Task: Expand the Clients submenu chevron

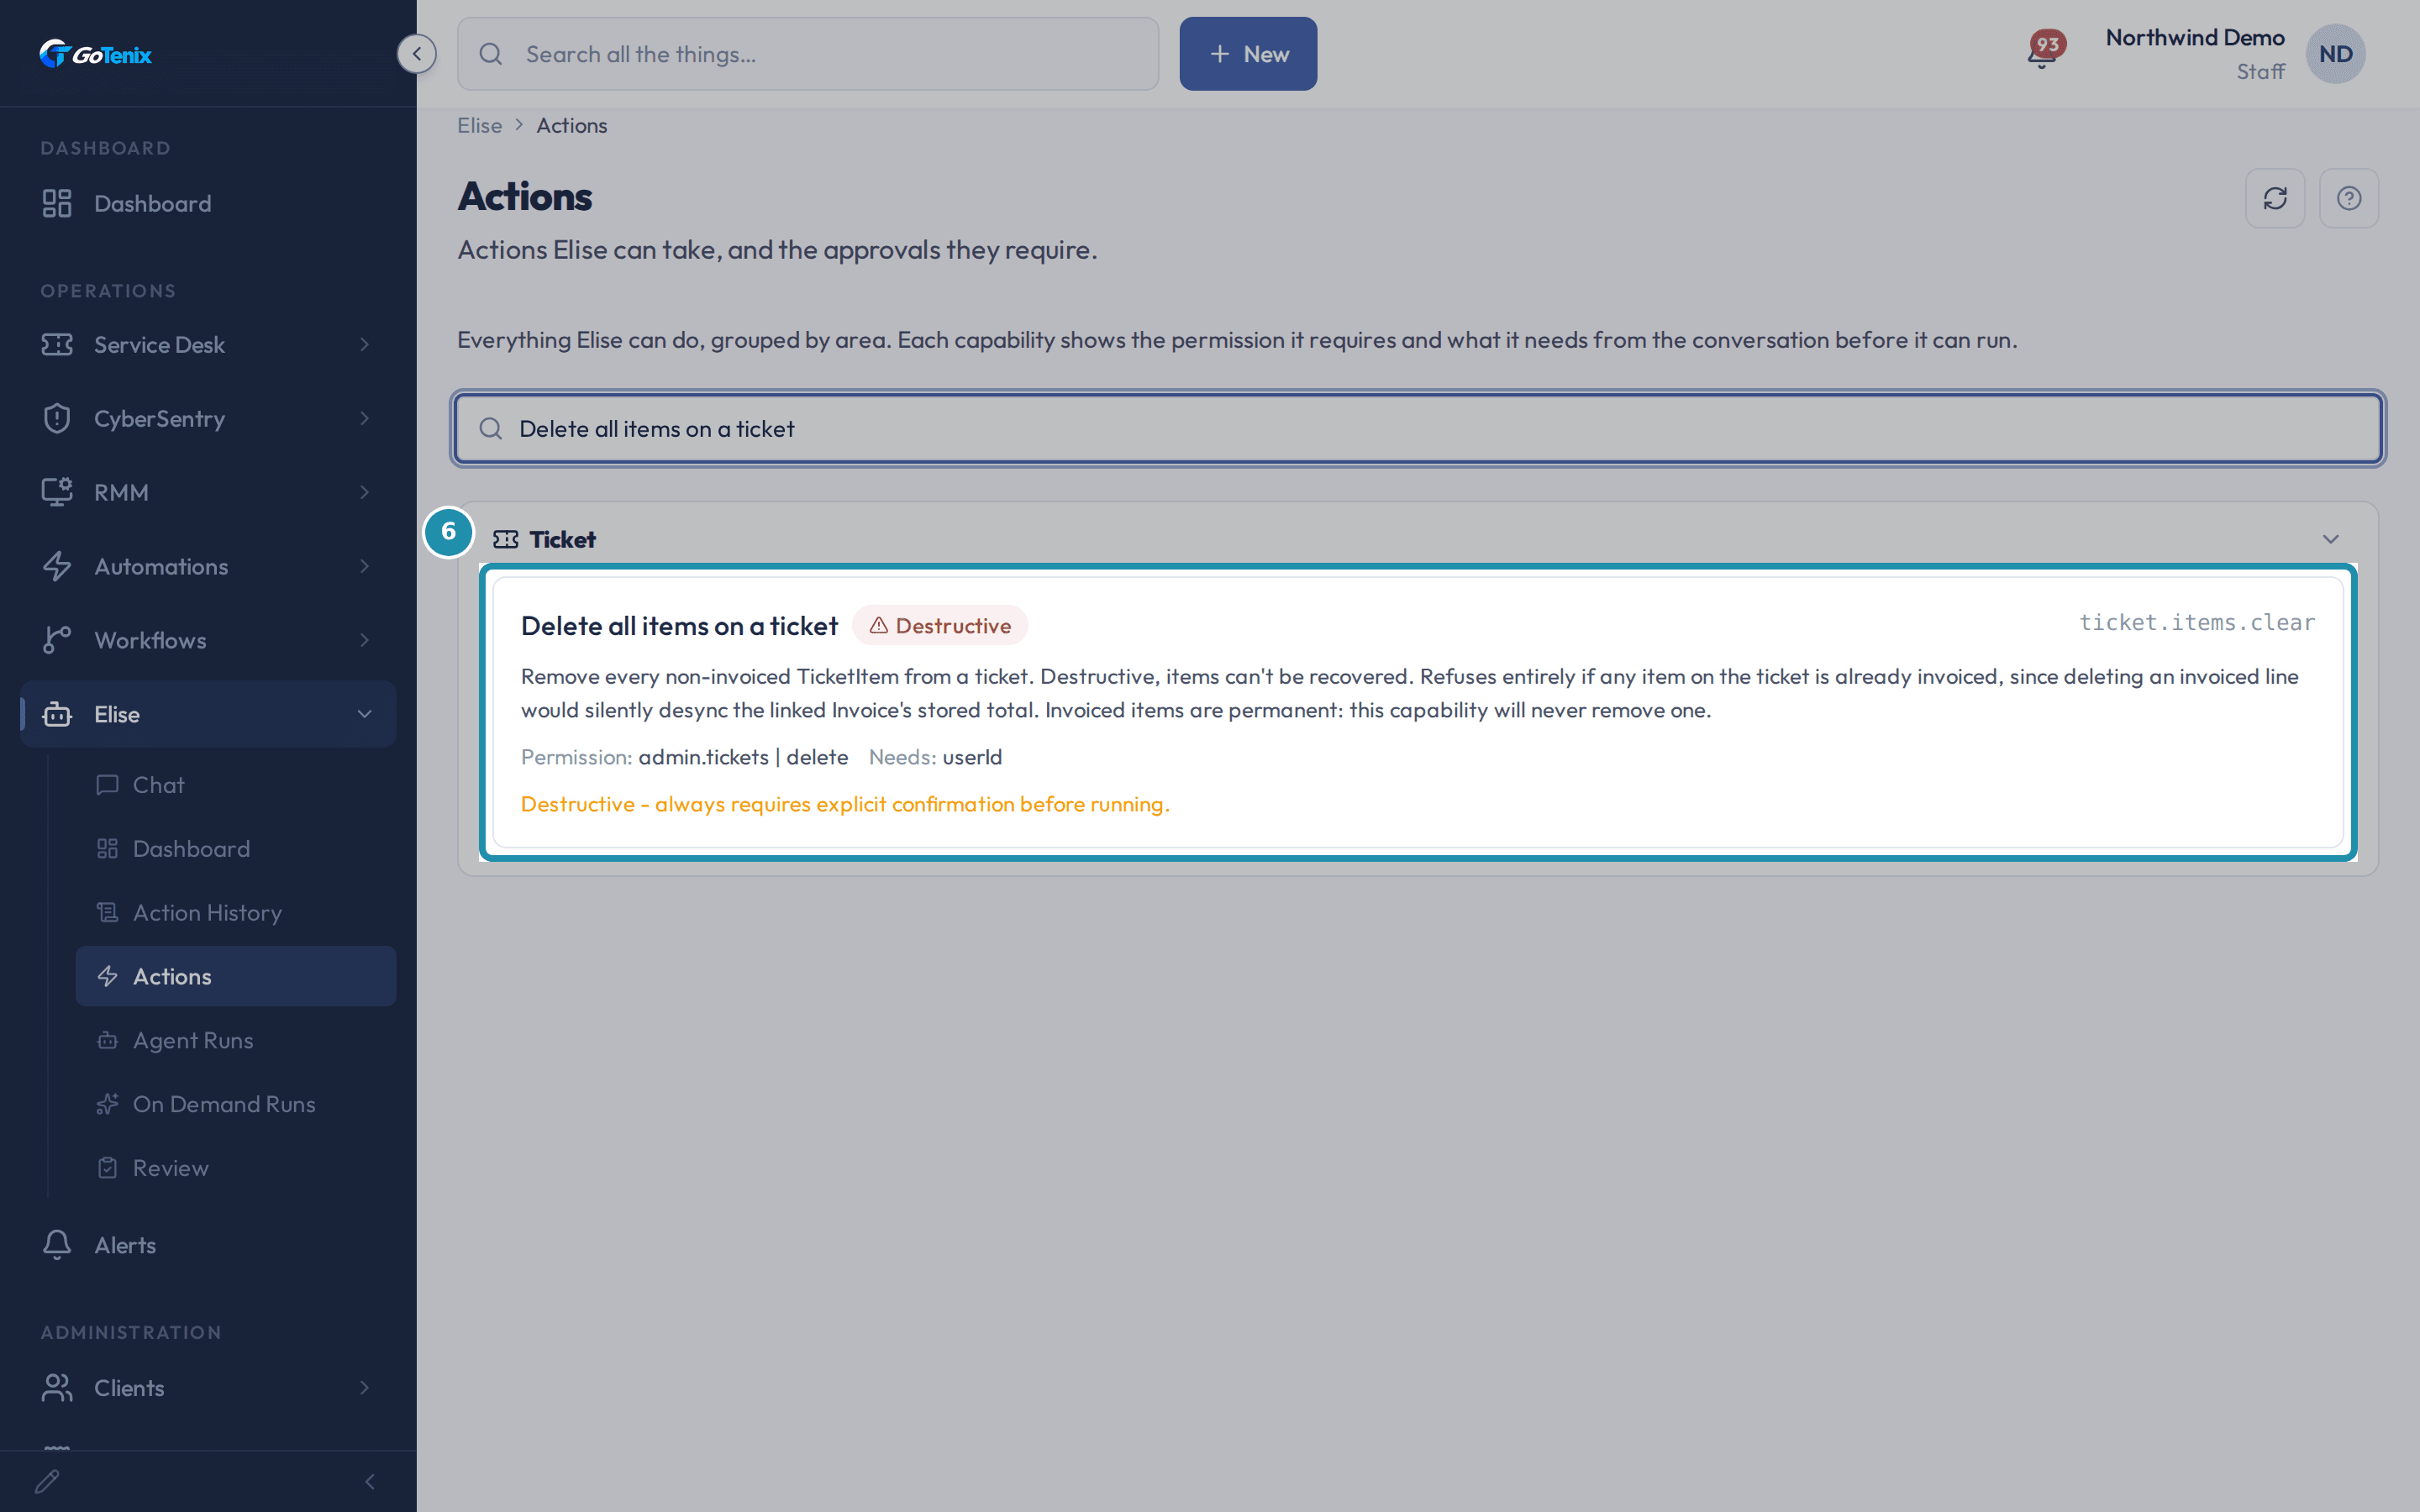Action: (x=364, y=1387)
